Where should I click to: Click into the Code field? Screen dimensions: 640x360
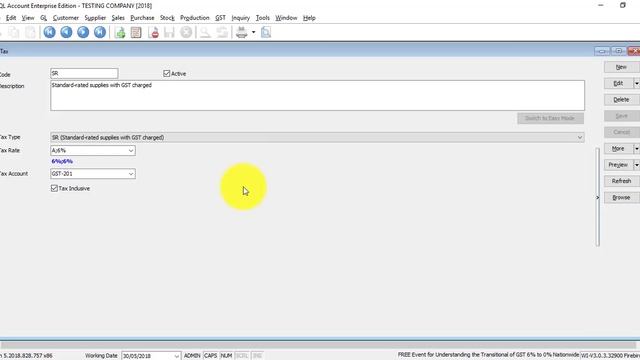point(84,73)
